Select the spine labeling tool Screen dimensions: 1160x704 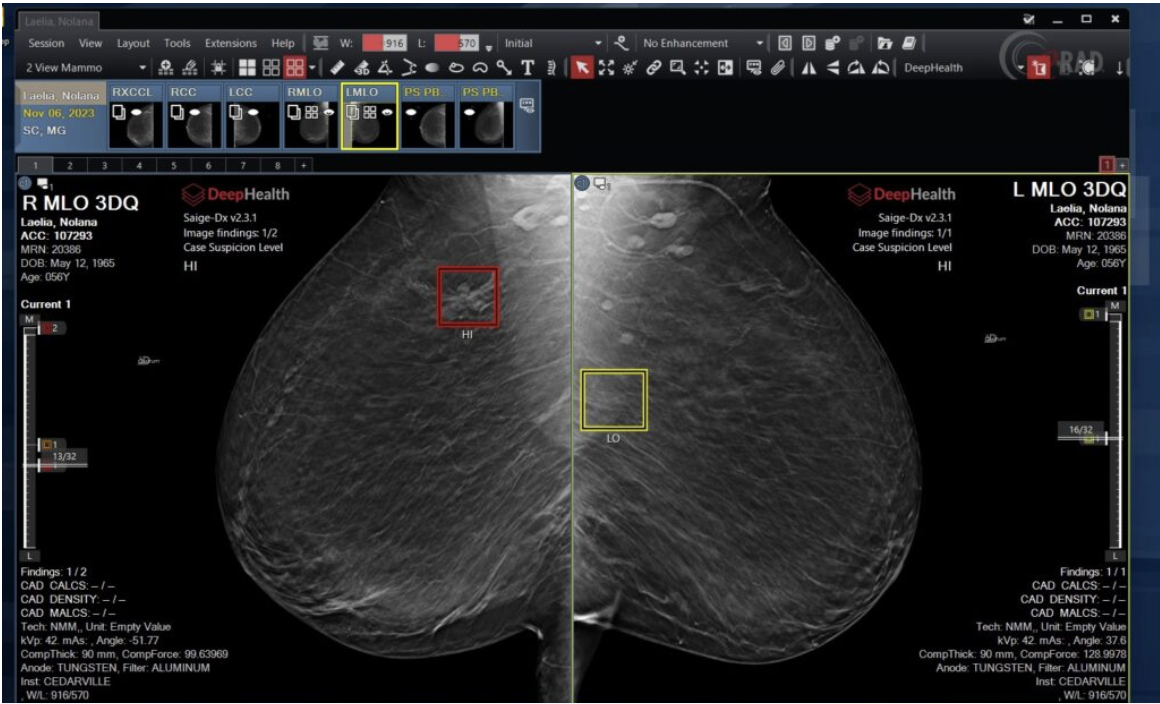[550, 68]
